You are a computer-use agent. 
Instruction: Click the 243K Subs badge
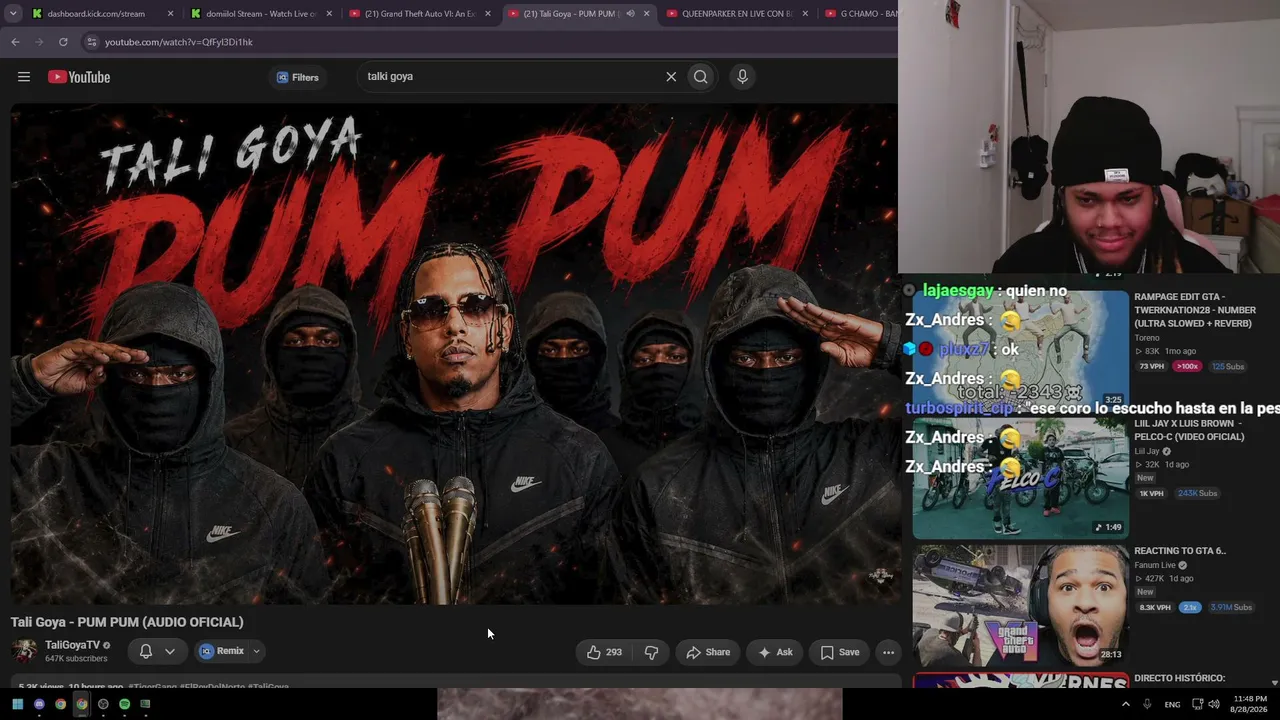[1197, 493]
